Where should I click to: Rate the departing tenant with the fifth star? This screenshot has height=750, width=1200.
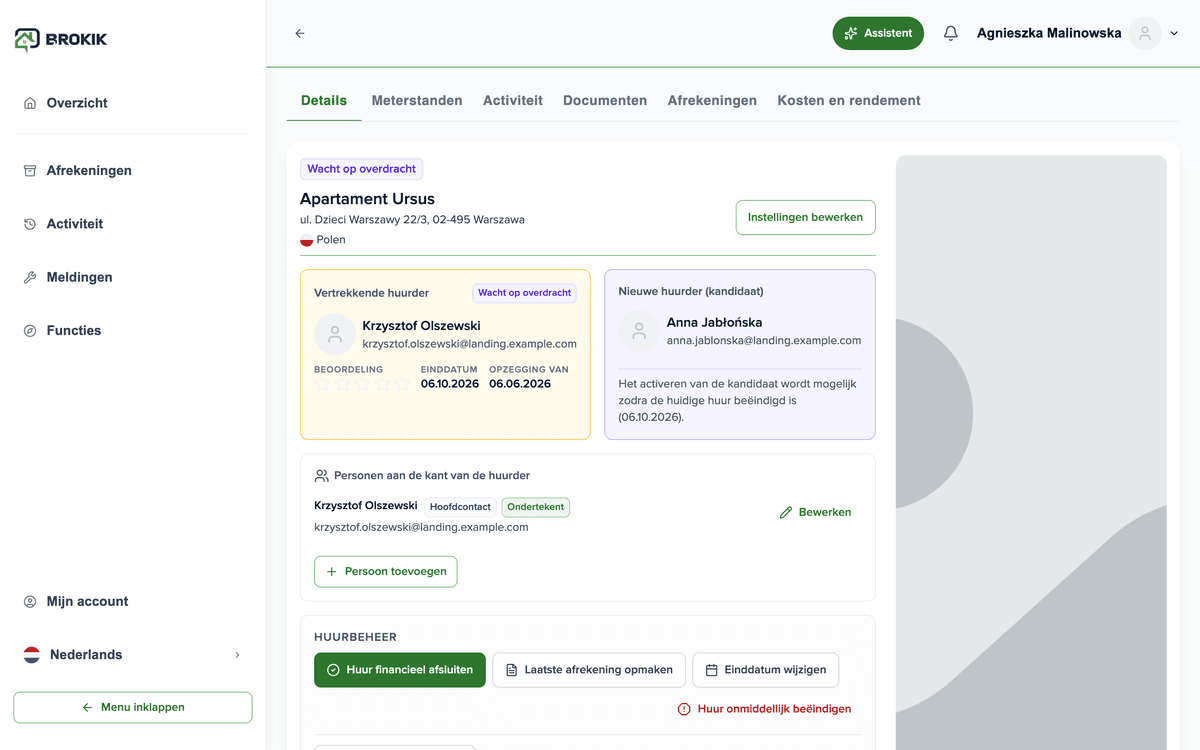pos(402,384)
